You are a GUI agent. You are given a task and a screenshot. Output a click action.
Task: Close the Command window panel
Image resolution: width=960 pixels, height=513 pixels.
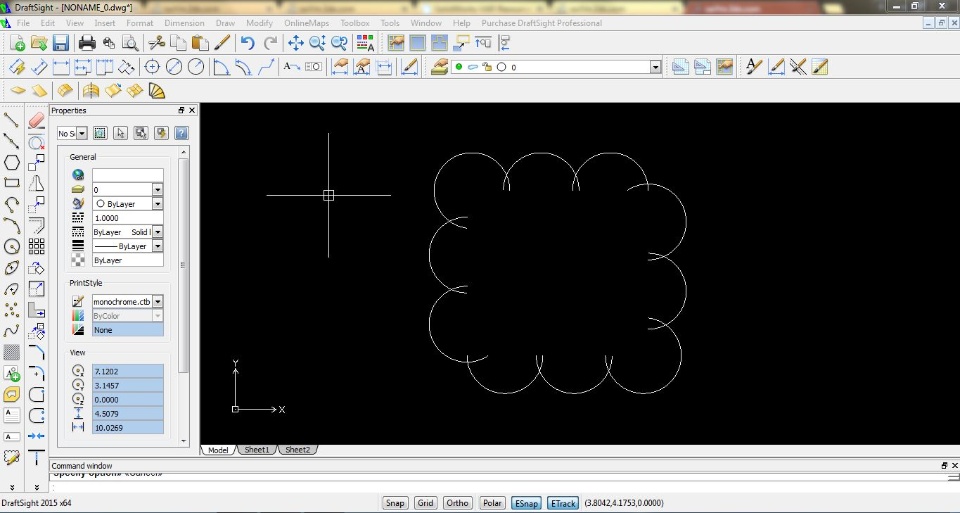click(x=954, y=466)
